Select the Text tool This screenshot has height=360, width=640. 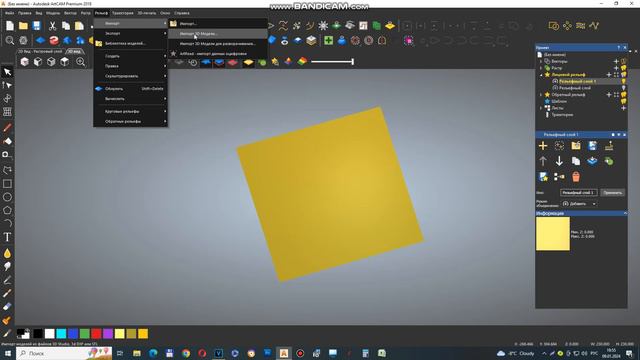click(x=7, y=237)
